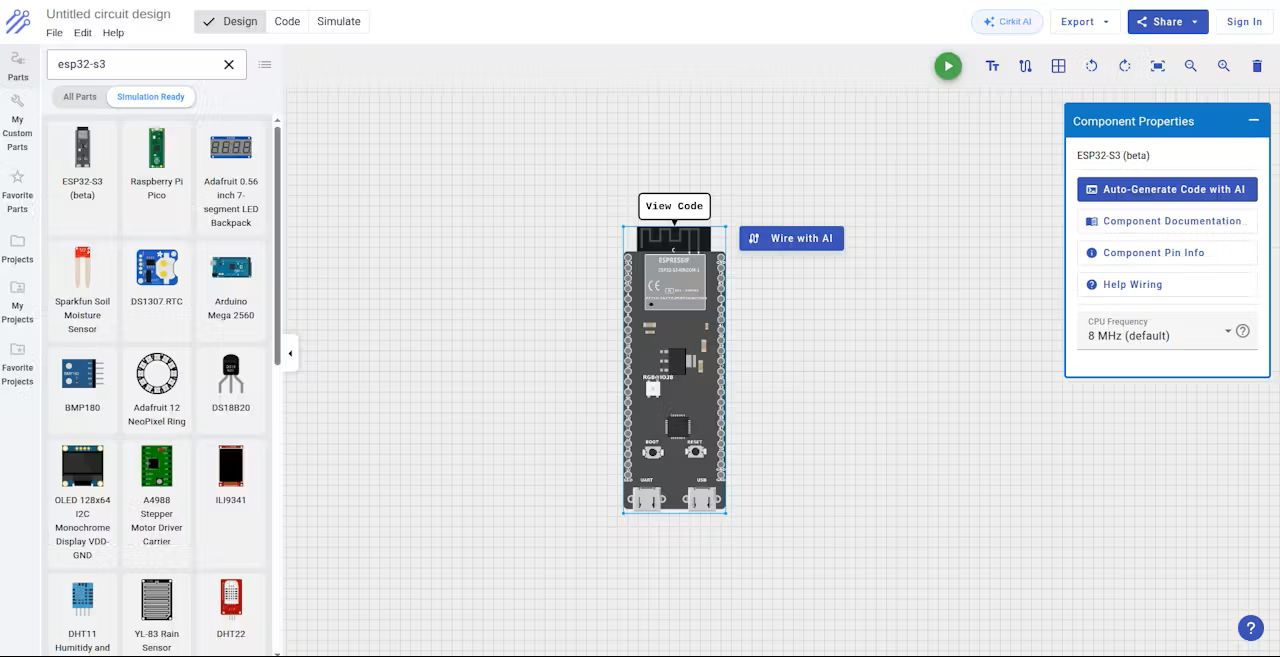Switch to the Code tab
The image size is (1280, 657).
point(287,21)
